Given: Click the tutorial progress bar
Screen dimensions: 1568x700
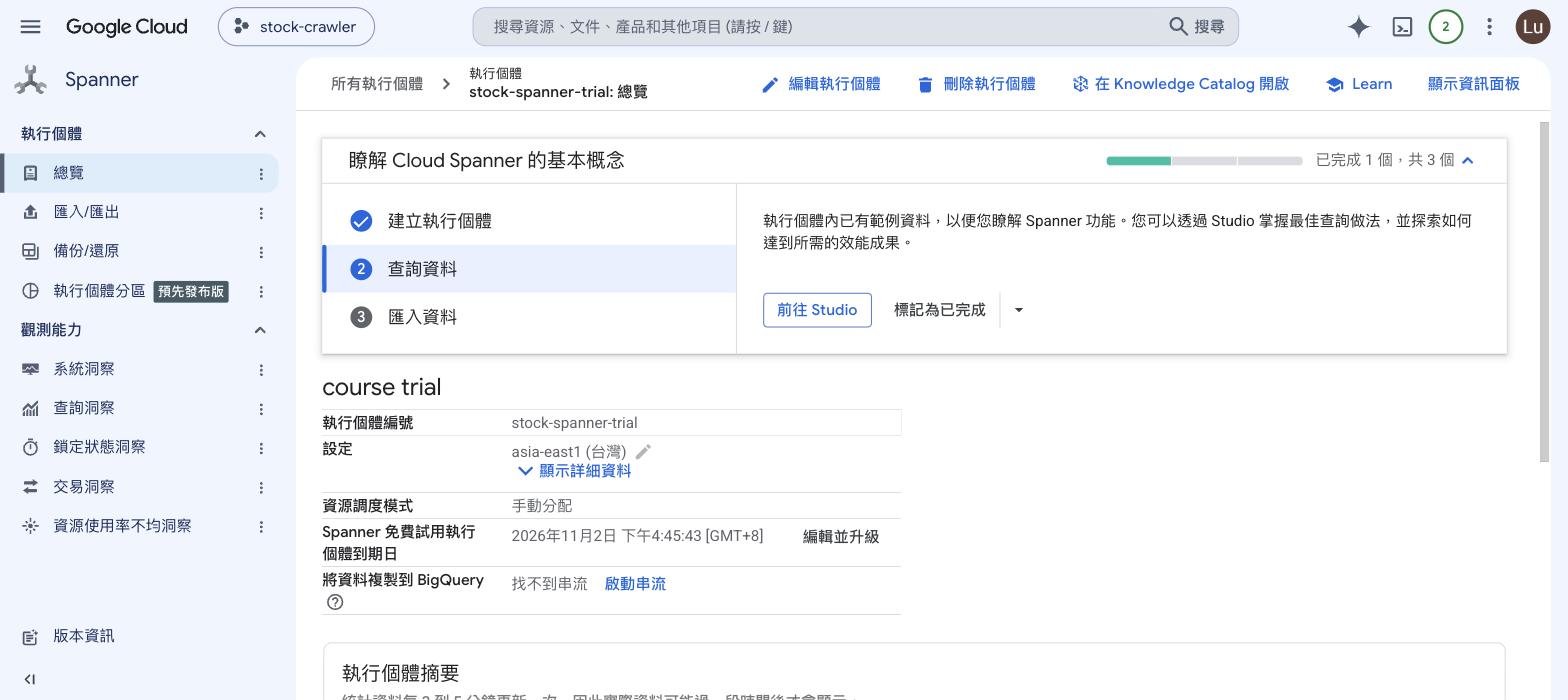Looking at the screenshot, I should click(x=1204, y=160).
